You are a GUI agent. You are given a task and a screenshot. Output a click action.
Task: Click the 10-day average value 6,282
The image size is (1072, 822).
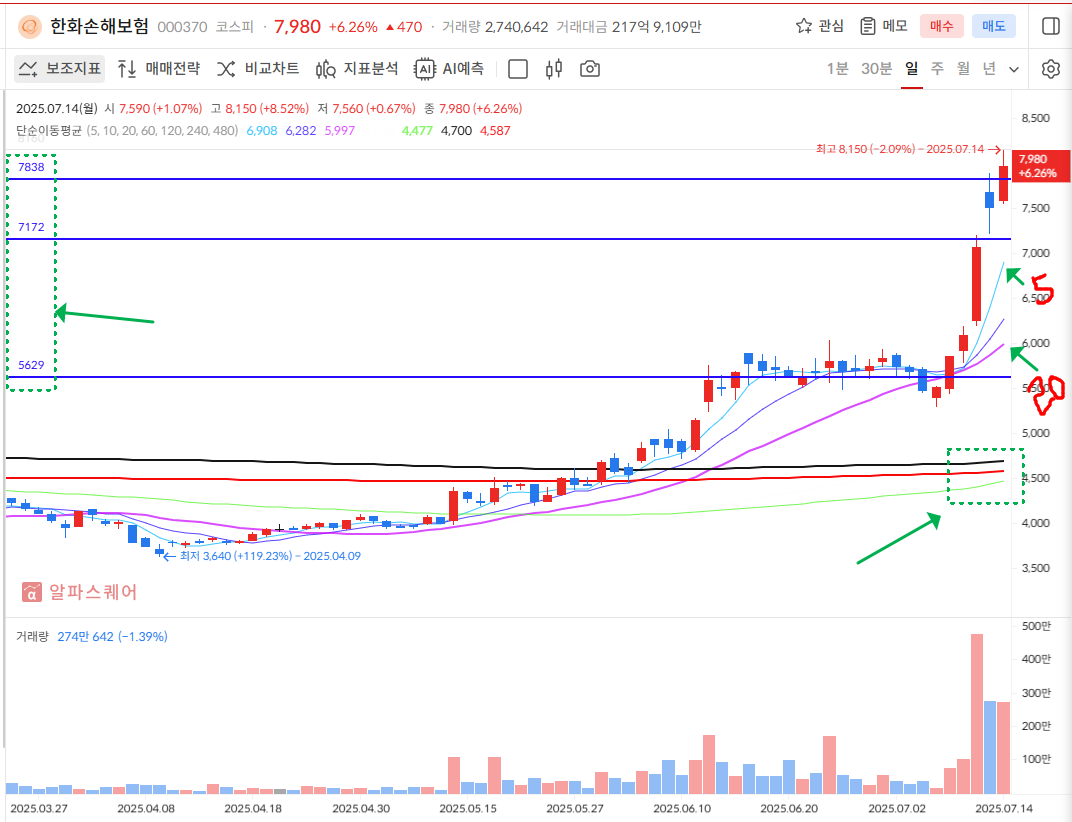coord(301,131)
